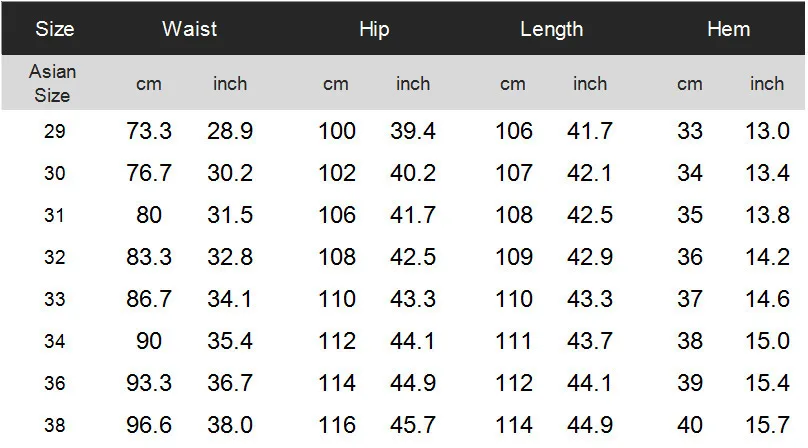Click the Asian Size subheader

click(x=52, y=83)
